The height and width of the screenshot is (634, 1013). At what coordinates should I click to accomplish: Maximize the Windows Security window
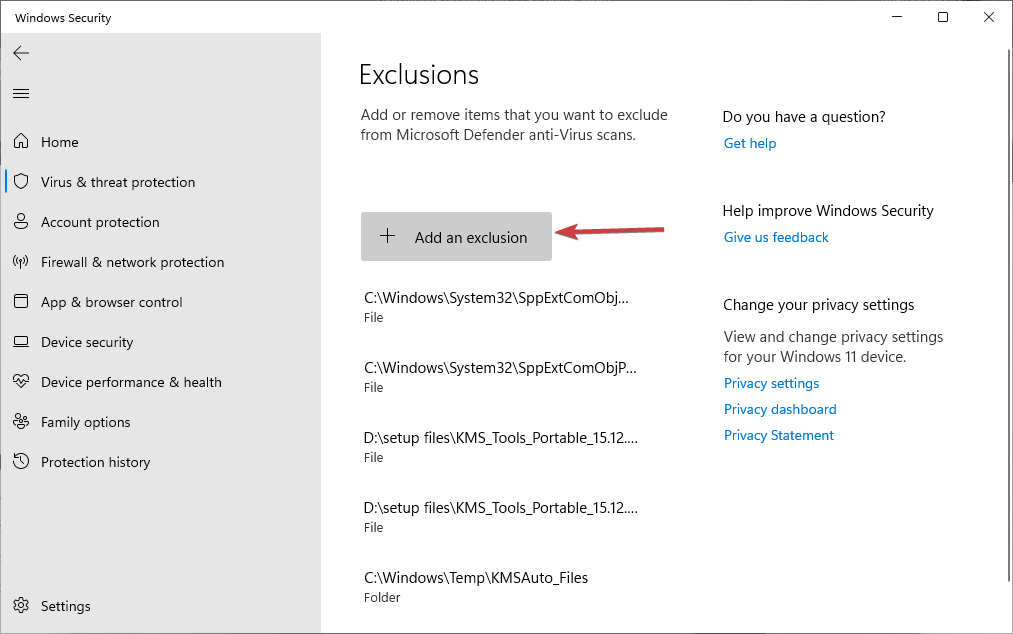tap(943, 17)
